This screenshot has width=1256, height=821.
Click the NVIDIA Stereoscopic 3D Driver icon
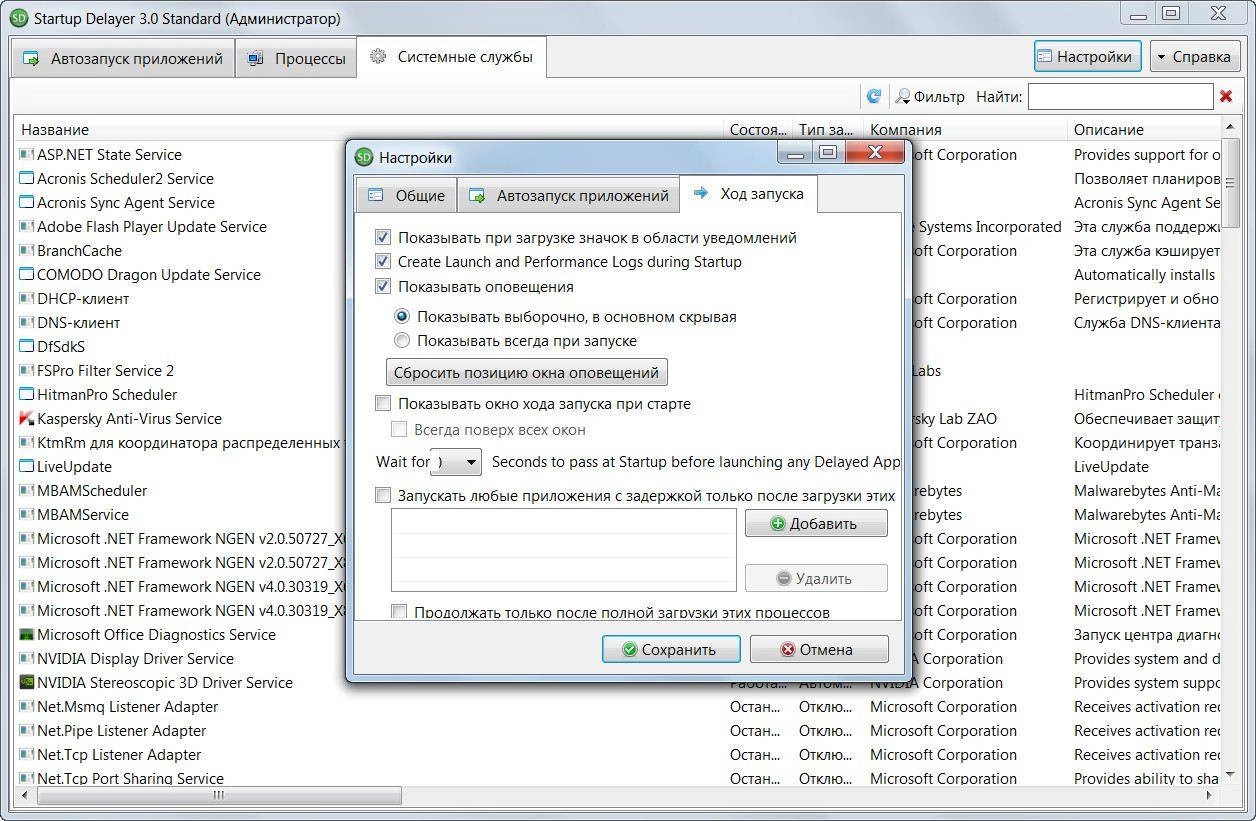[27, 683]
